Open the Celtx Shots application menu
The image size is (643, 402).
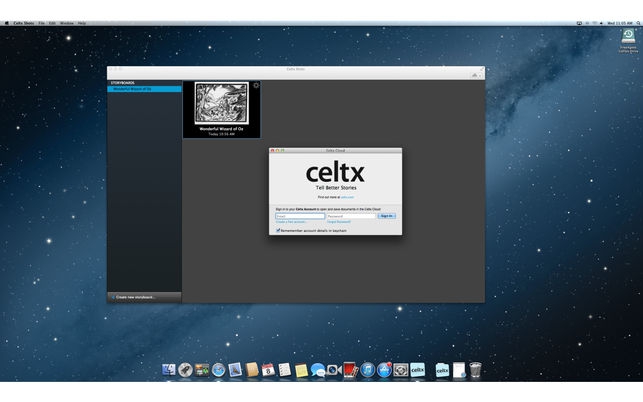tap(24, 23)
